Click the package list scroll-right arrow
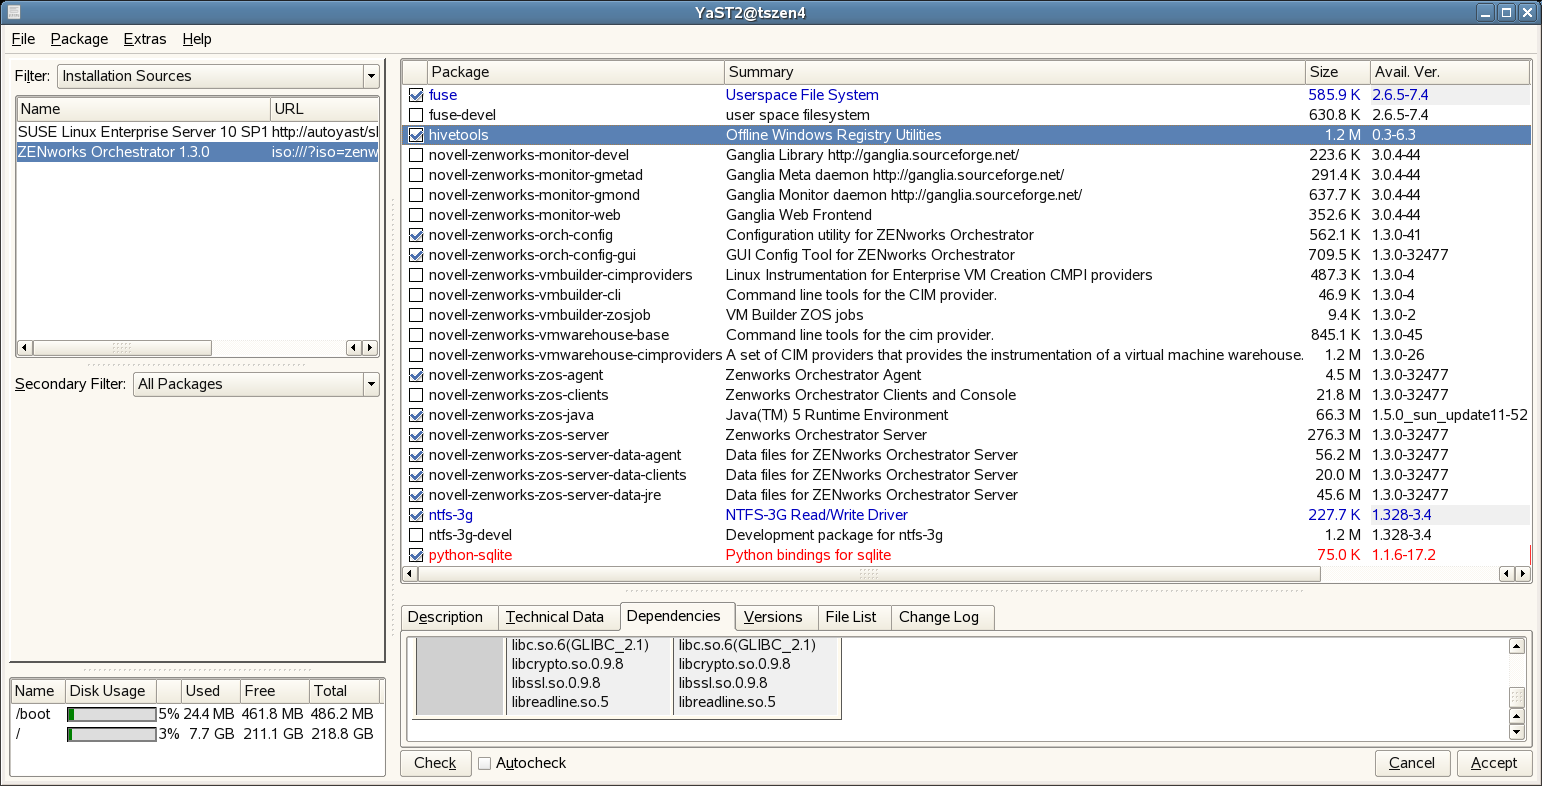The image size is (1542, 786). [1523, 574]
